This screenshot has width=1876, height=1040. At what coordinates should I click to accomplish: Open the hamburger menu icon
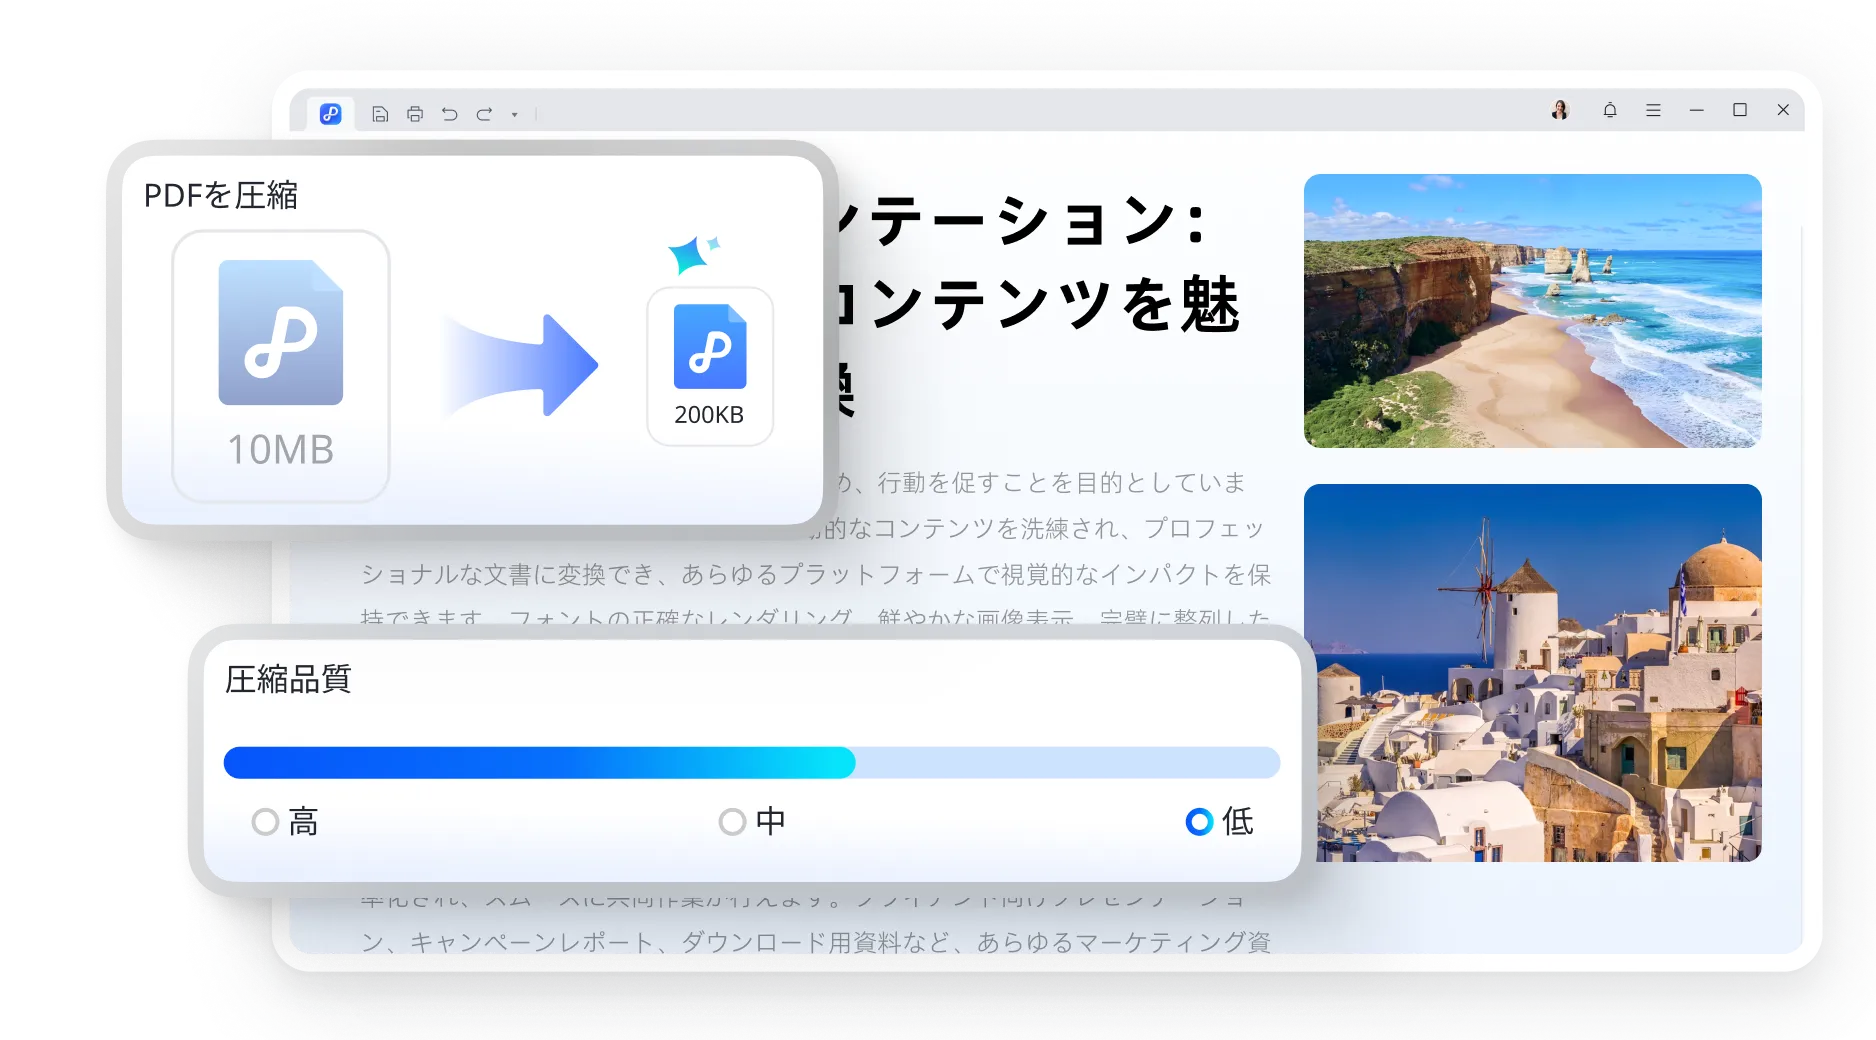pos(1653,110)
